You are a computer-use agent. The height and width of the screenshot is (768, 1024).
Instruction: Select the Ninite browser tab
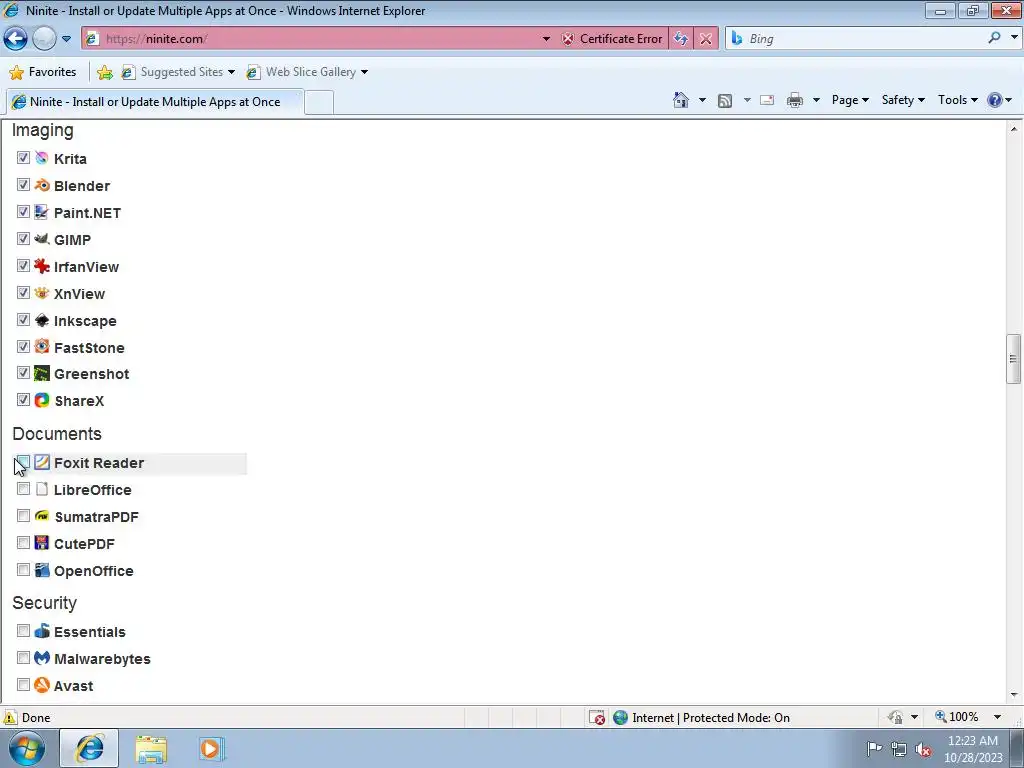tap(155, 102)
